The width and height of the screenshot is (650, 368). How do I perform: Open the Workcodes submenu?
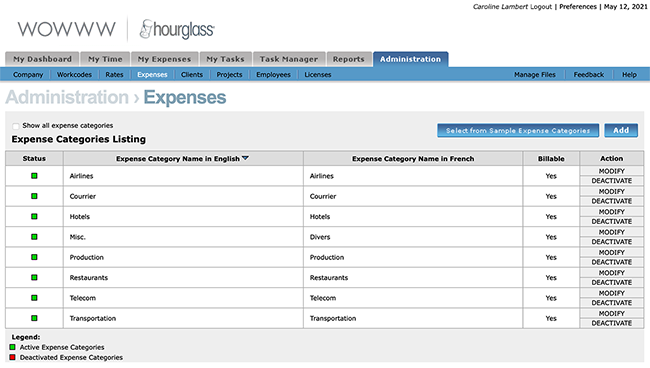pos(74,75)
